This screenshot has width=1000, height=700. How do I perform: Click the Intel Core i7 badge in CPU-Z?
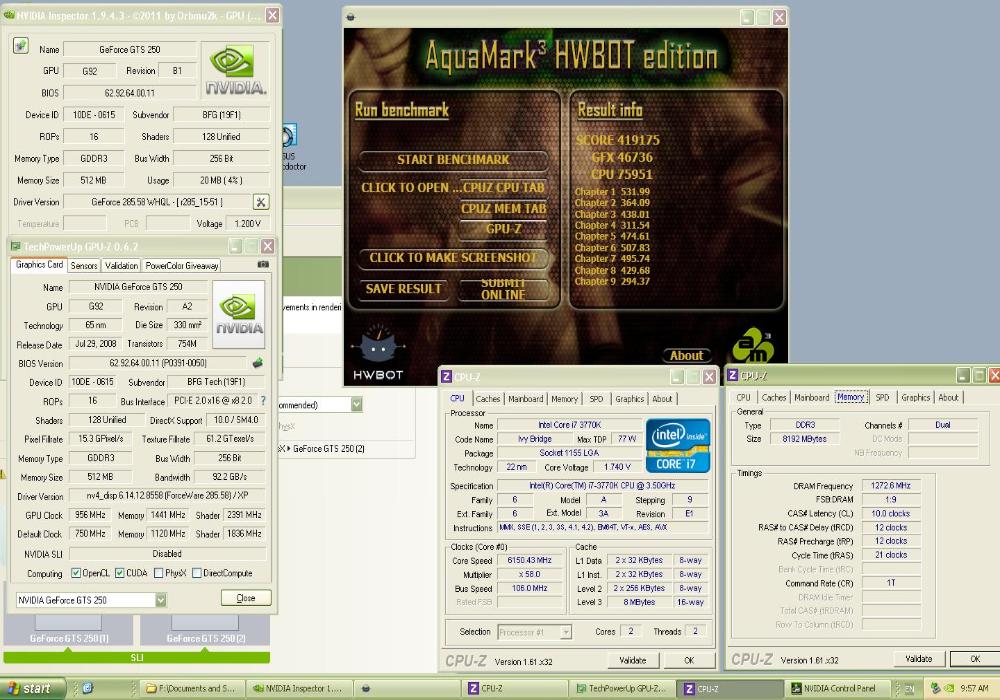pyautogui.click(x=677, y=445)
